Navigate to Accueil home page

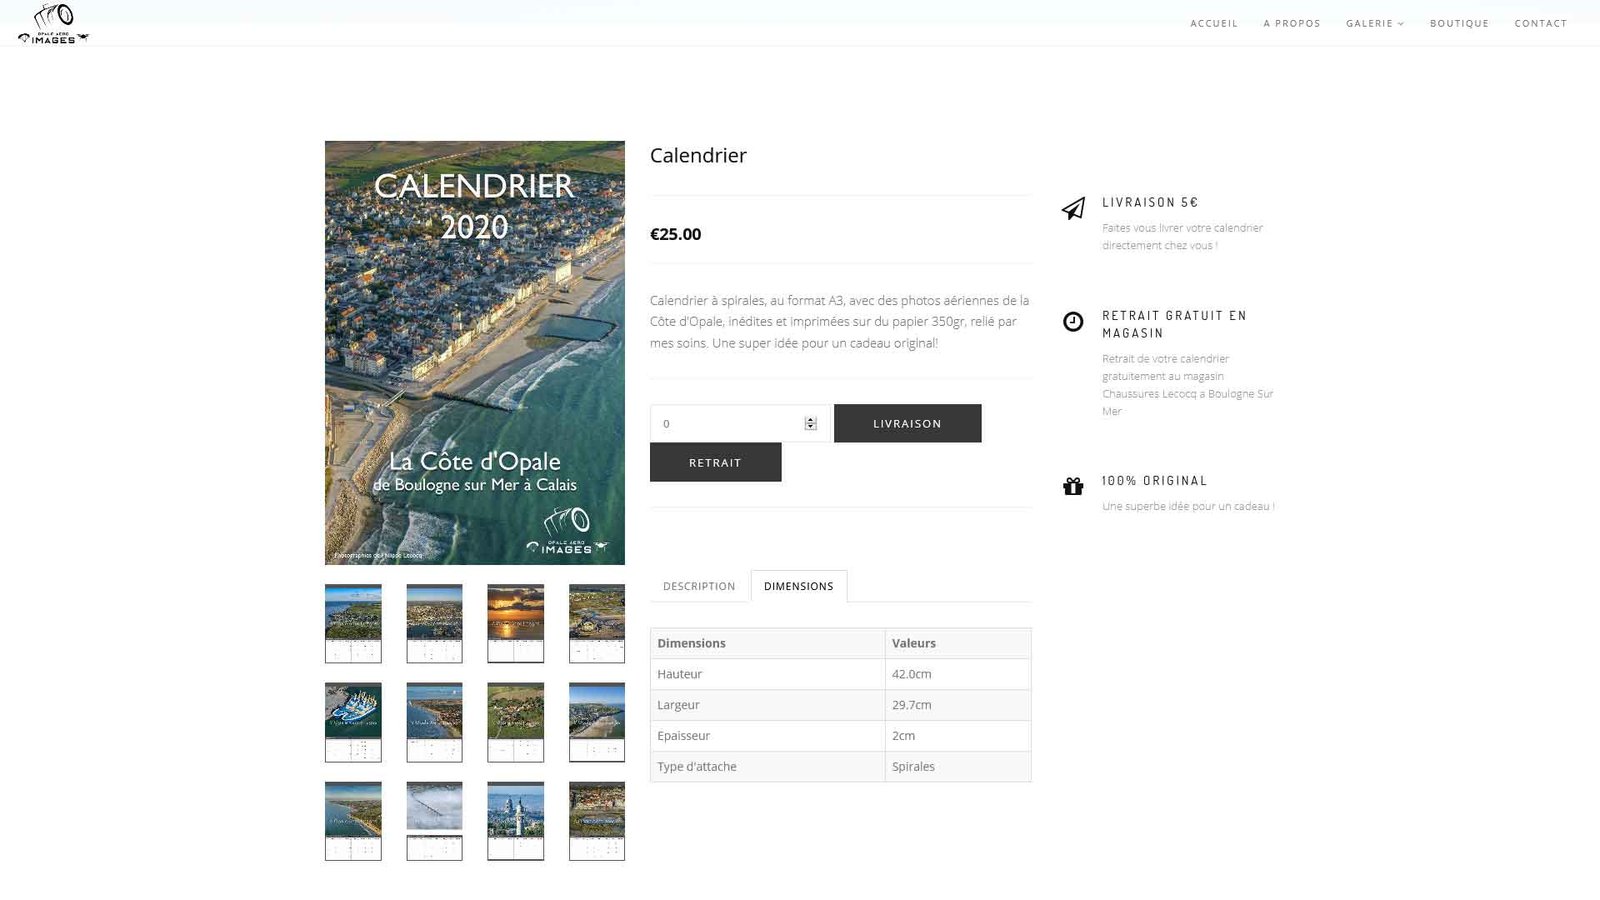[x=1214, y=23]
